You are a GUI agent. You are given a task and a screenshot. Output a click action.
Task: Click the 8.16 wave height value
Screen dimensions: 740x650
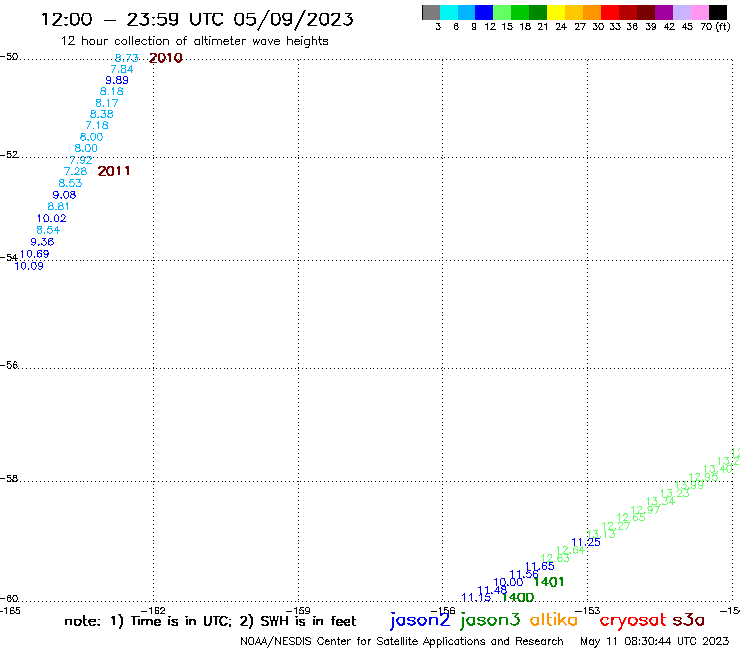111,92
